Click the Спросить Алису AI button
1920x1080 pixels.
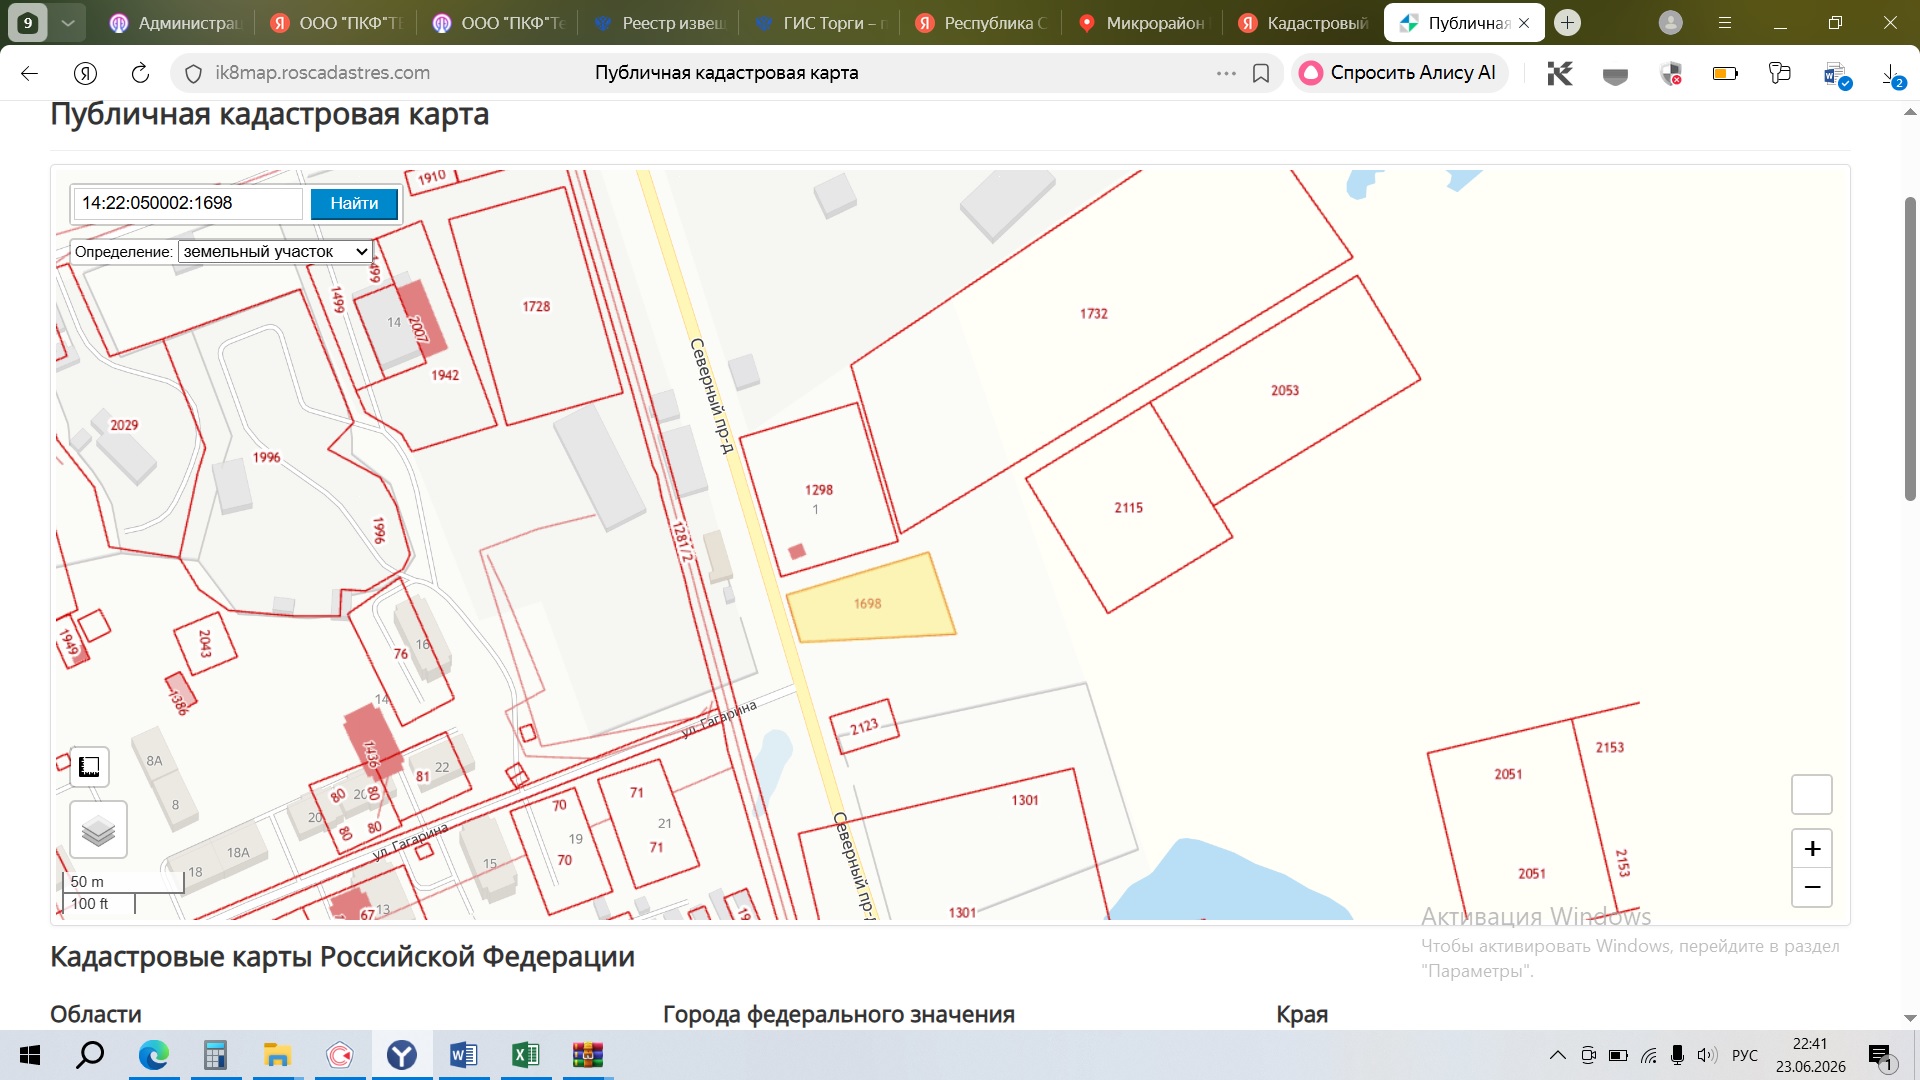tap(1399, 73)
